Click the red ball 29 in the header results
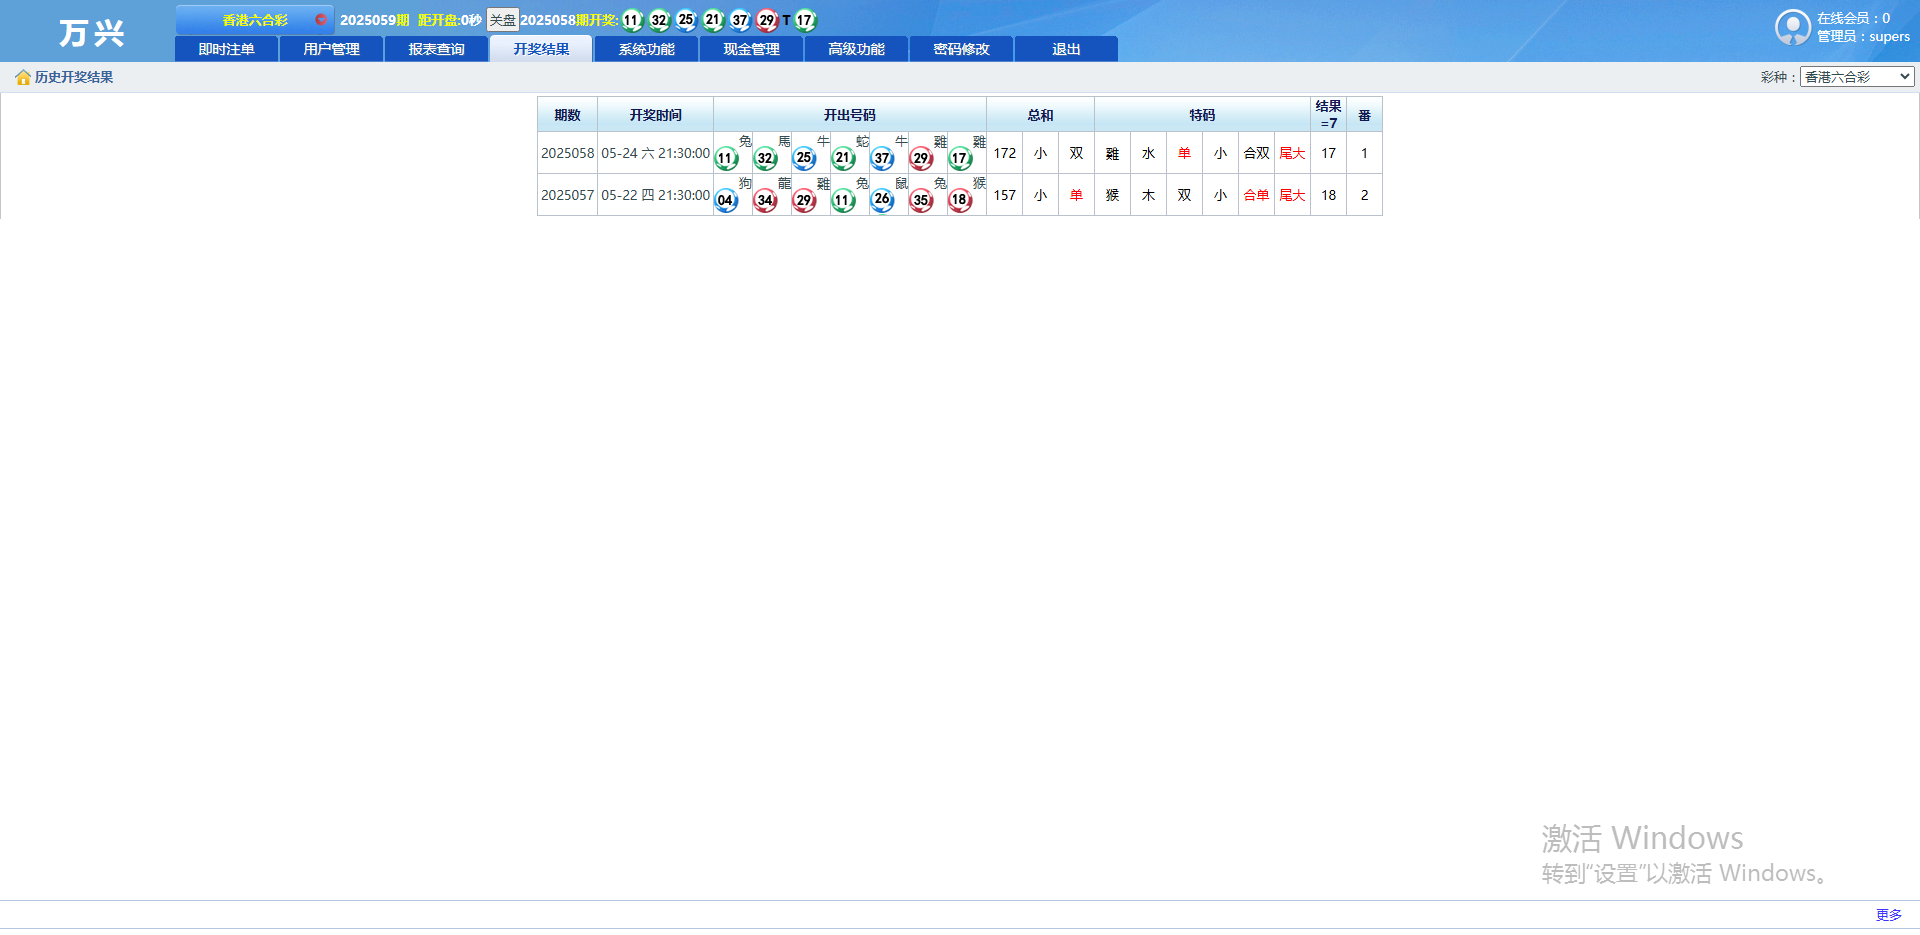 pos(766,20)
